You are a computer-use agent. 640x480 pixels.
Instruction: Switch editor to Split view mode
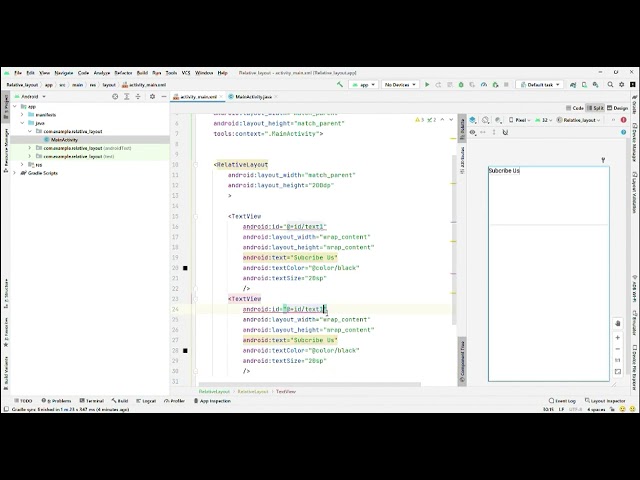(x=595, y=108)
